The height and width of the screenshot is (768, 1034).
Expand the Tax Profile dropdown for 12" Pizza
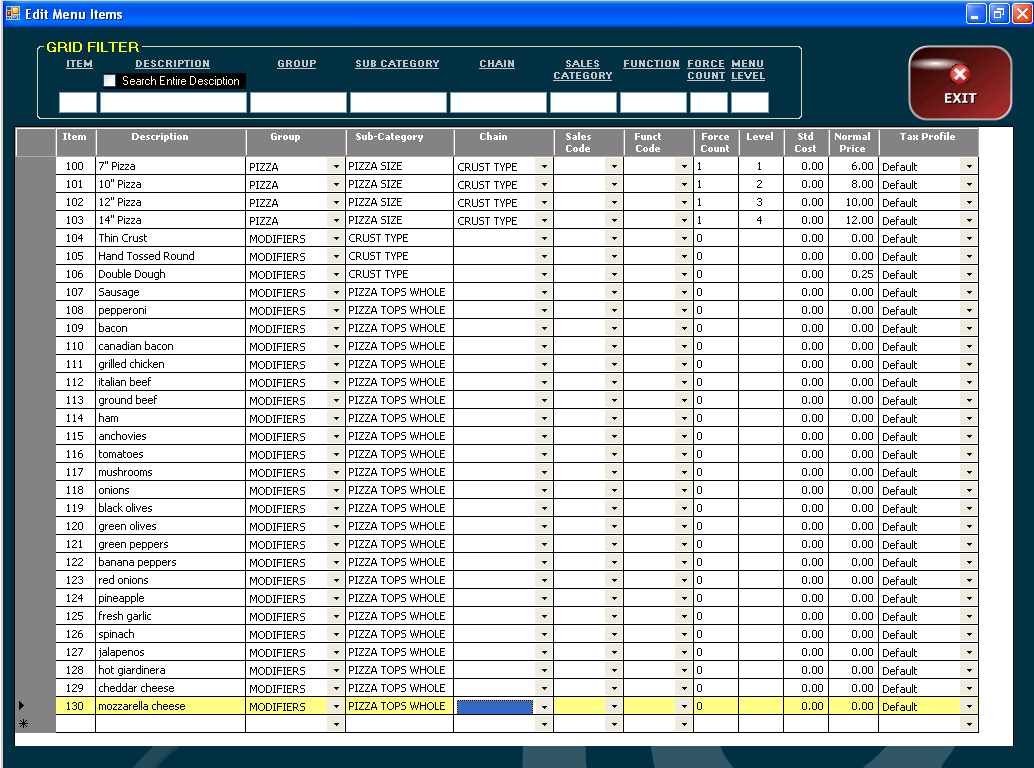[x=969, y=202]
